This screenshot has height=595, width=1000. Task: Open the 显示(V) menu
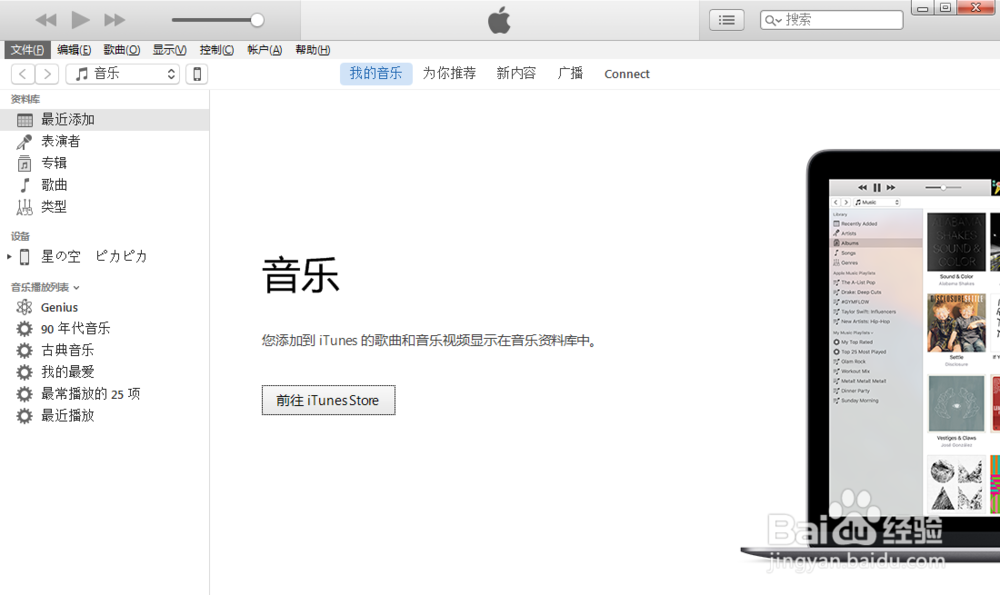170,50
